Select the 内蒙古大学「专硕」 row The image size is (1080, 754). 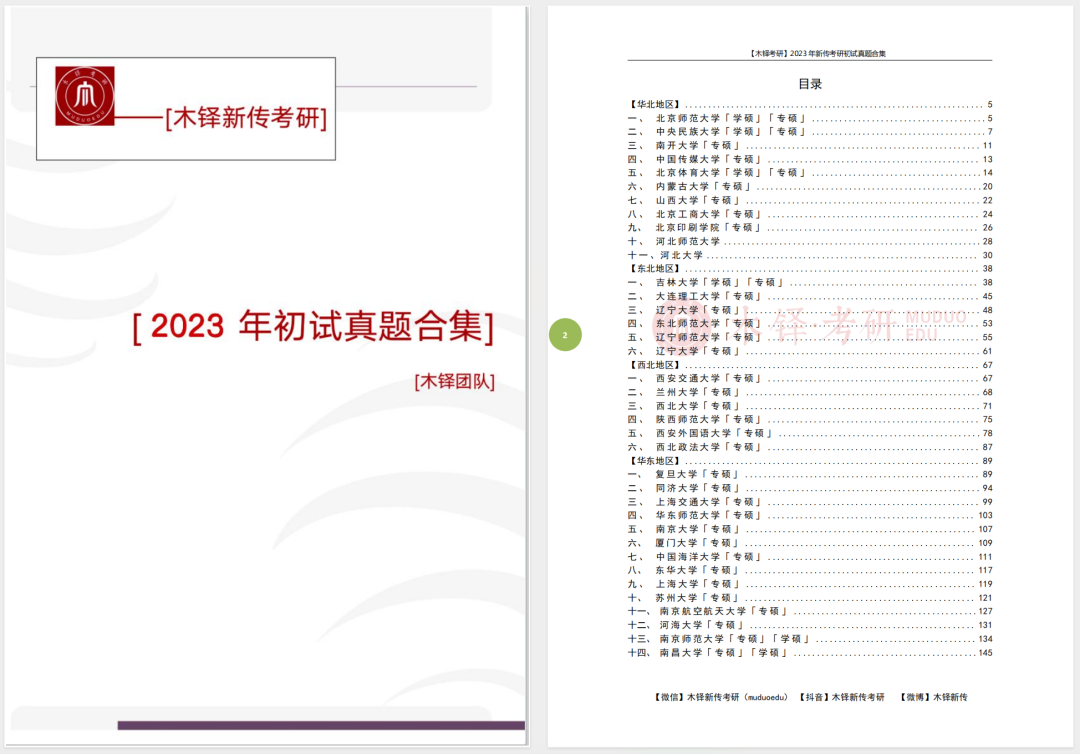[810, 187]
